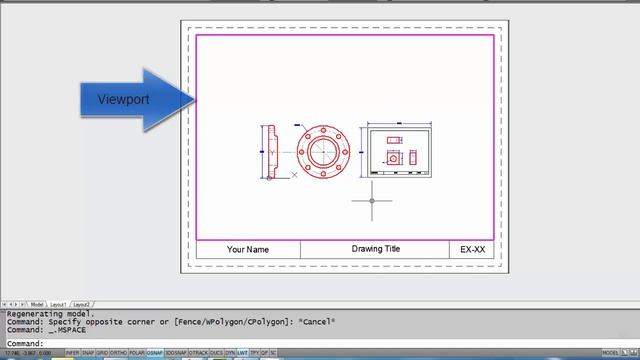This screenshot has height=360, width=640.
Task: Select the nested layout rectangle drawing
Action: click(399, 152)
